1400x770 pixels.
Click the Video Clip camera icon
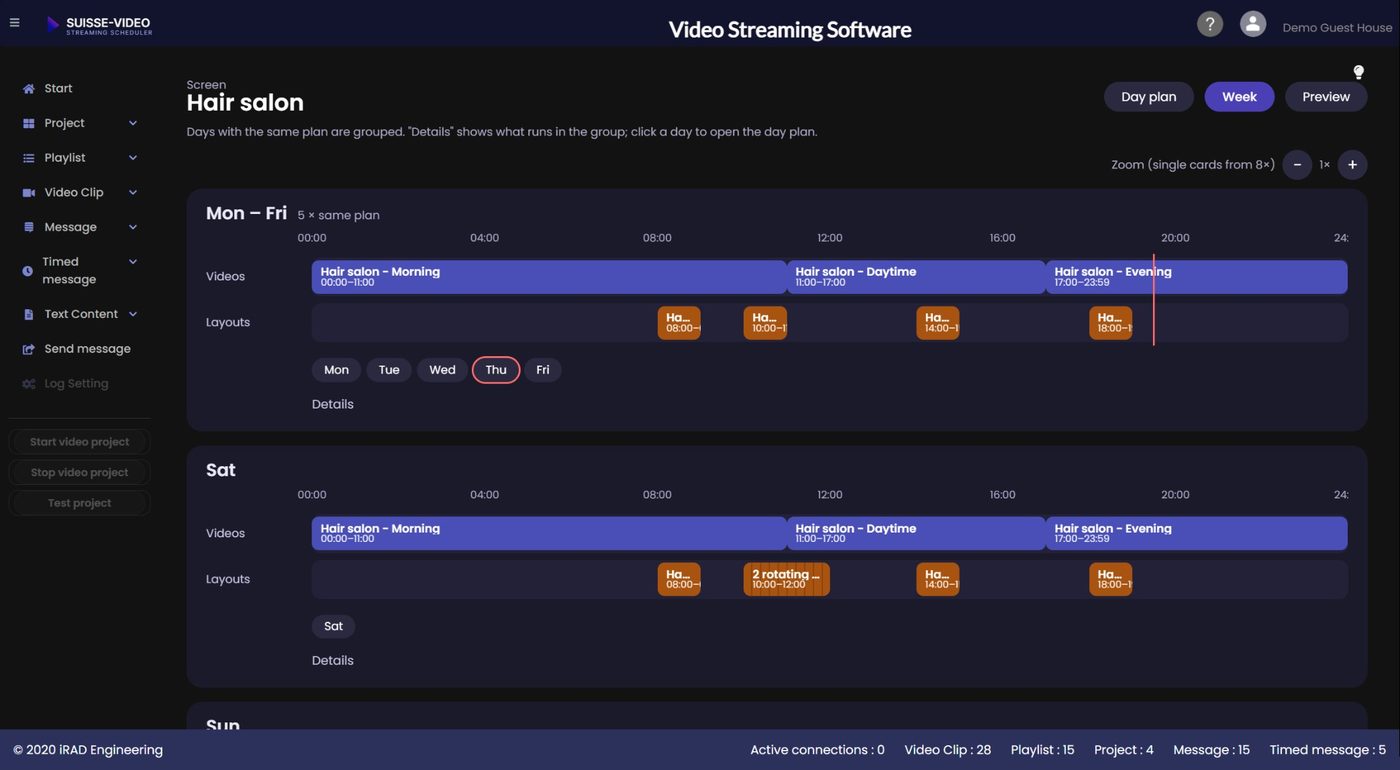(x=28, y=193)
